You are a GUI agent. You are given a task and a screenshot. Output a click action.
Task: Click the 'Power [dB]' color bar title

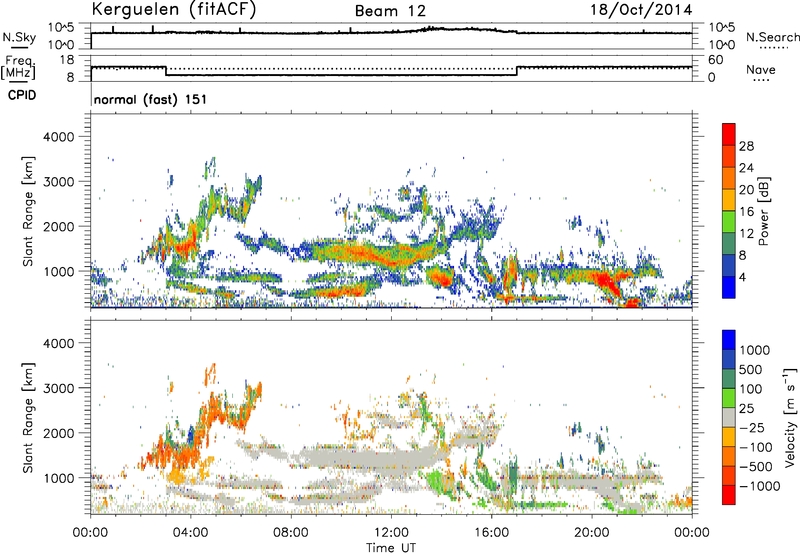[763, 211]
